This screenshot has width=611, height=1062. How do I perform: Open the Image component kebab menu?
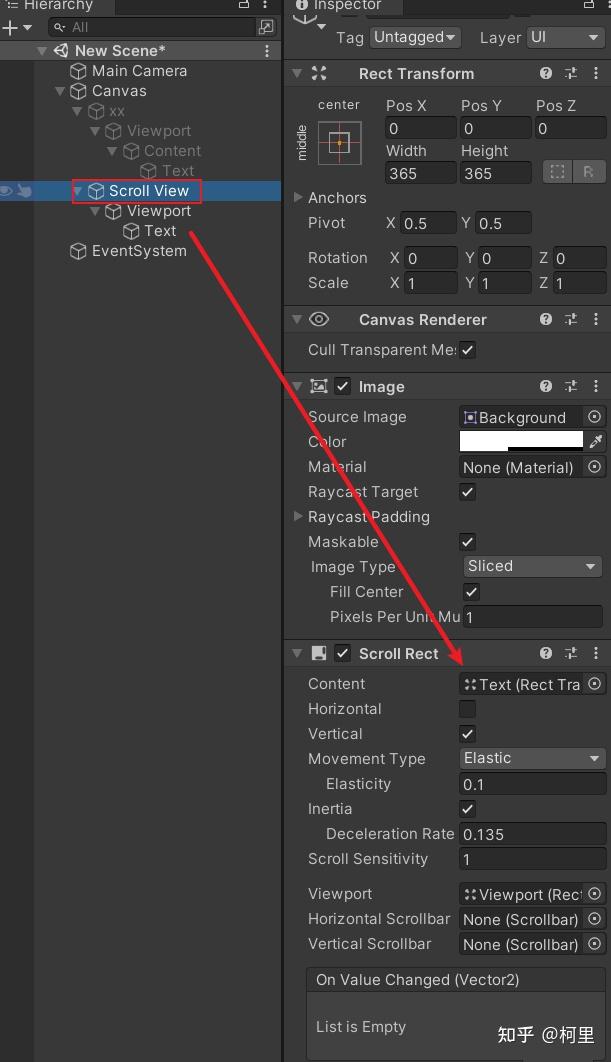coord(596,386)
